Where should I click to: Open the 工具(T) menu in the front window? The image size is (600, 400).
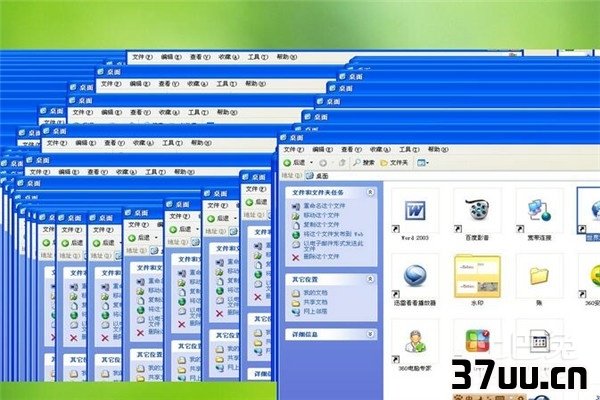click(x=409, y=149)
